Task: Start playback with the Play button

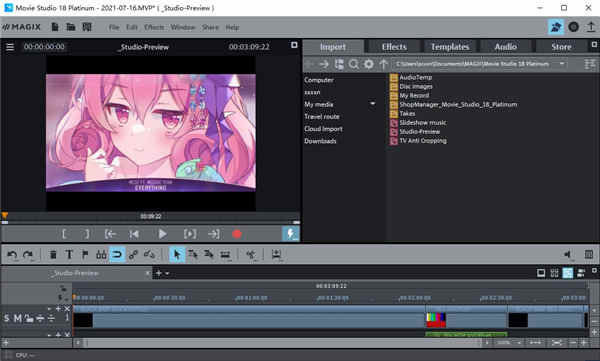Action: [162, 234]
